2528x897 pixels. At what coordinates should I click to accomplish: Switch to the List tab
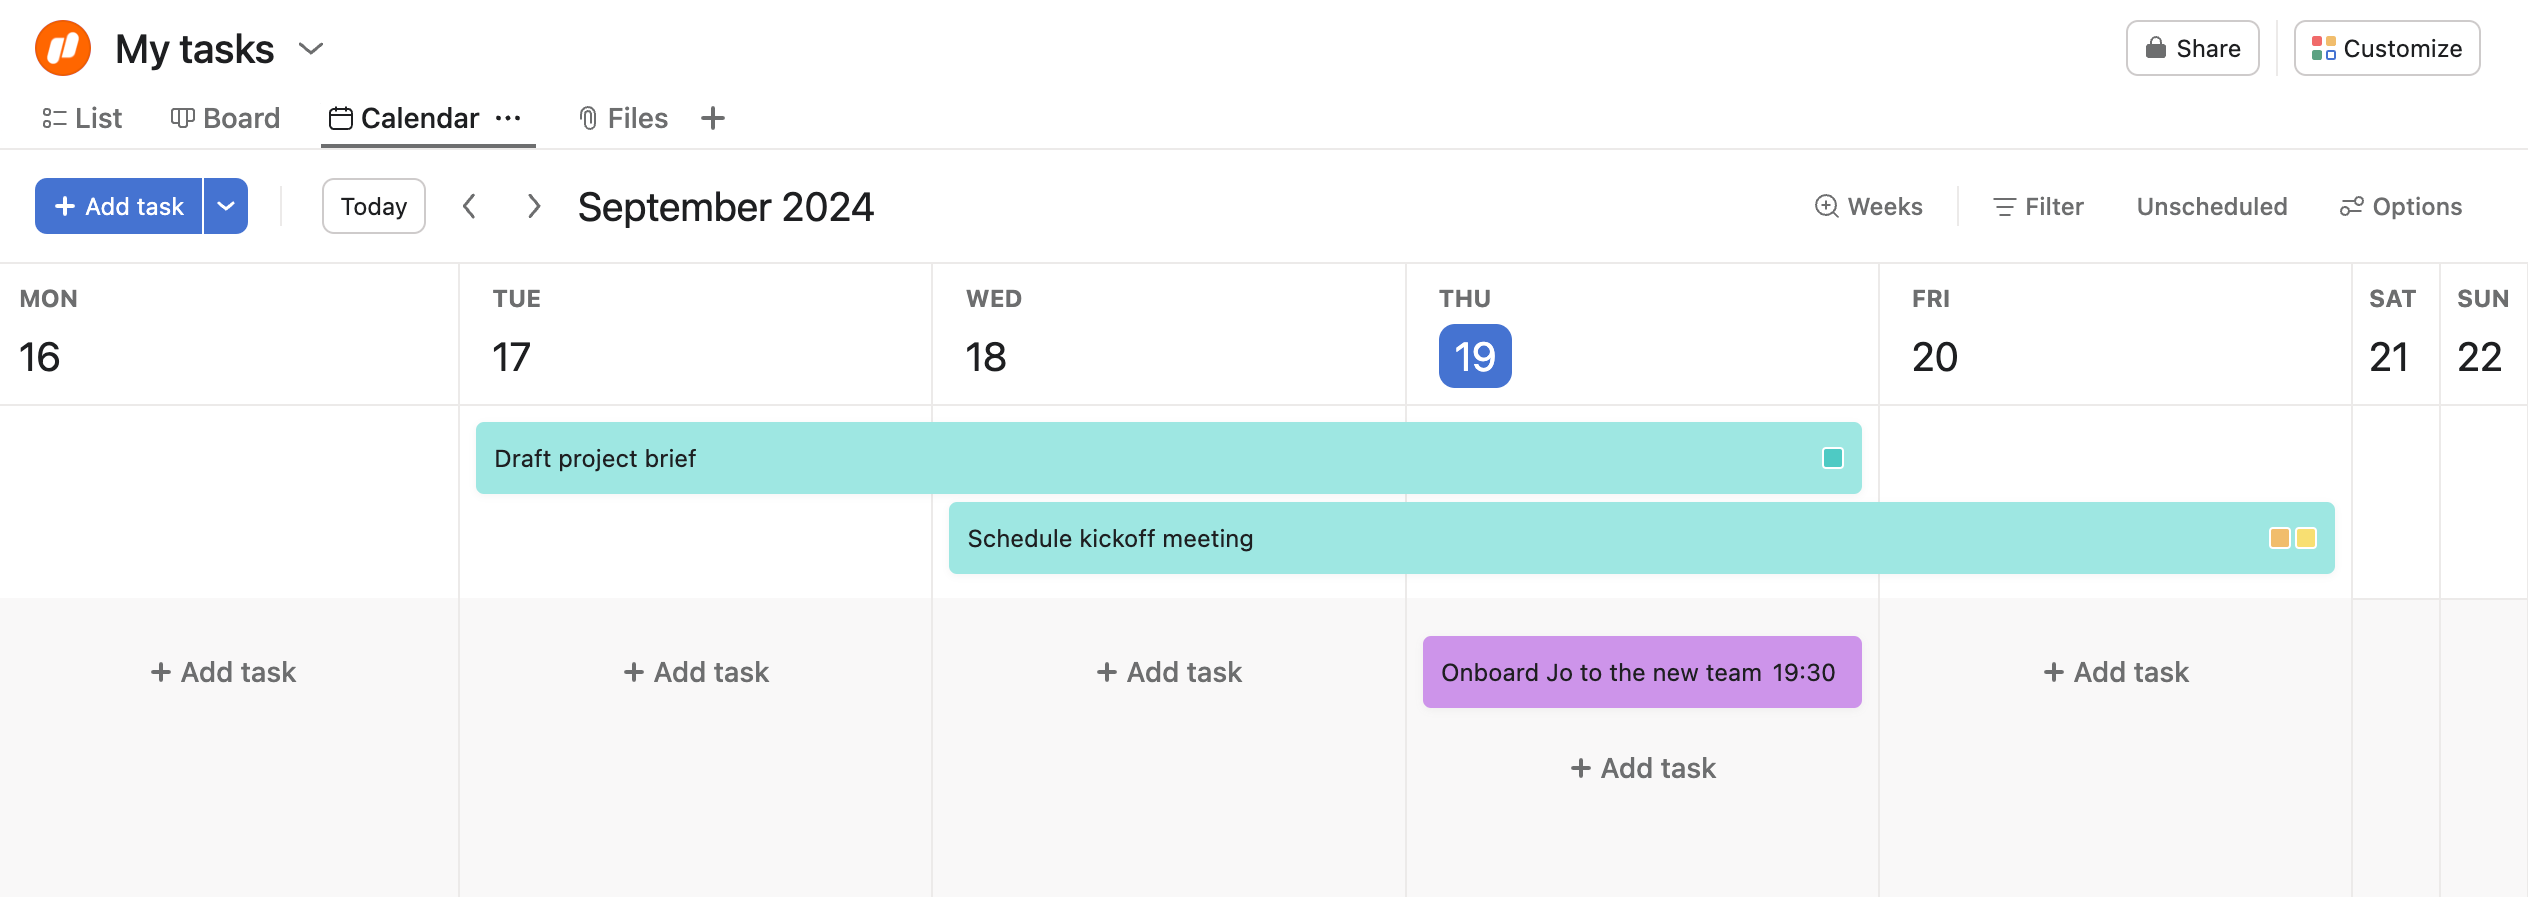pyautogui.click(x=82, y=118)
